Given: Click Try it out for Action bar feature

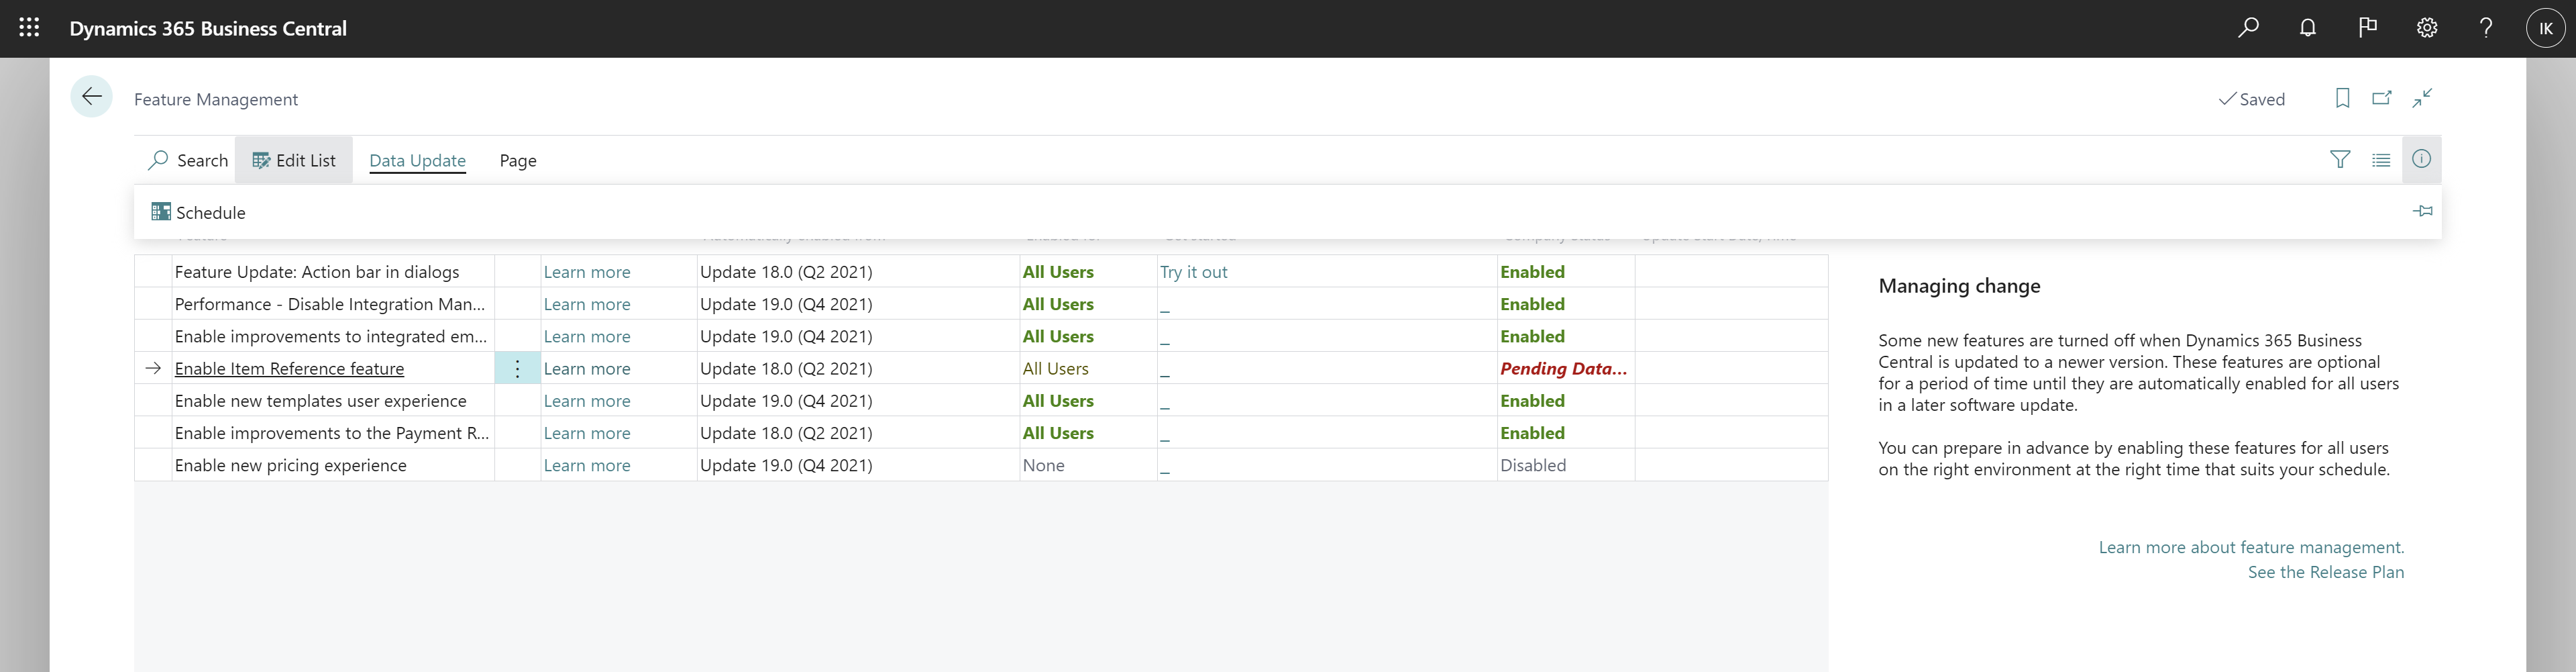Looking at the screenshot, I should click(x=1194, y=271).
